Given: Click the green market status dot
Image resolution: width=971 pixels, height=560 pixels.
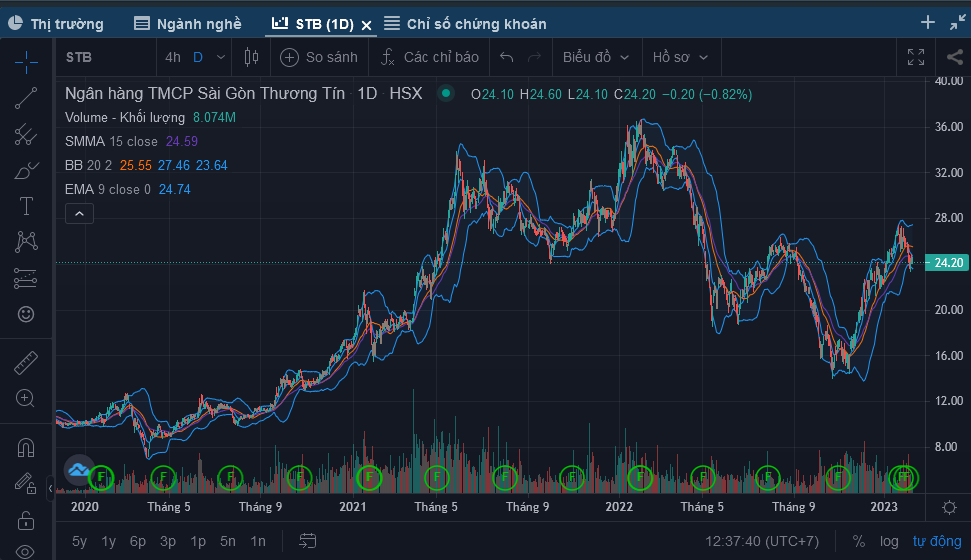Looking at the screenshot, I should click(x=446, y=94).
